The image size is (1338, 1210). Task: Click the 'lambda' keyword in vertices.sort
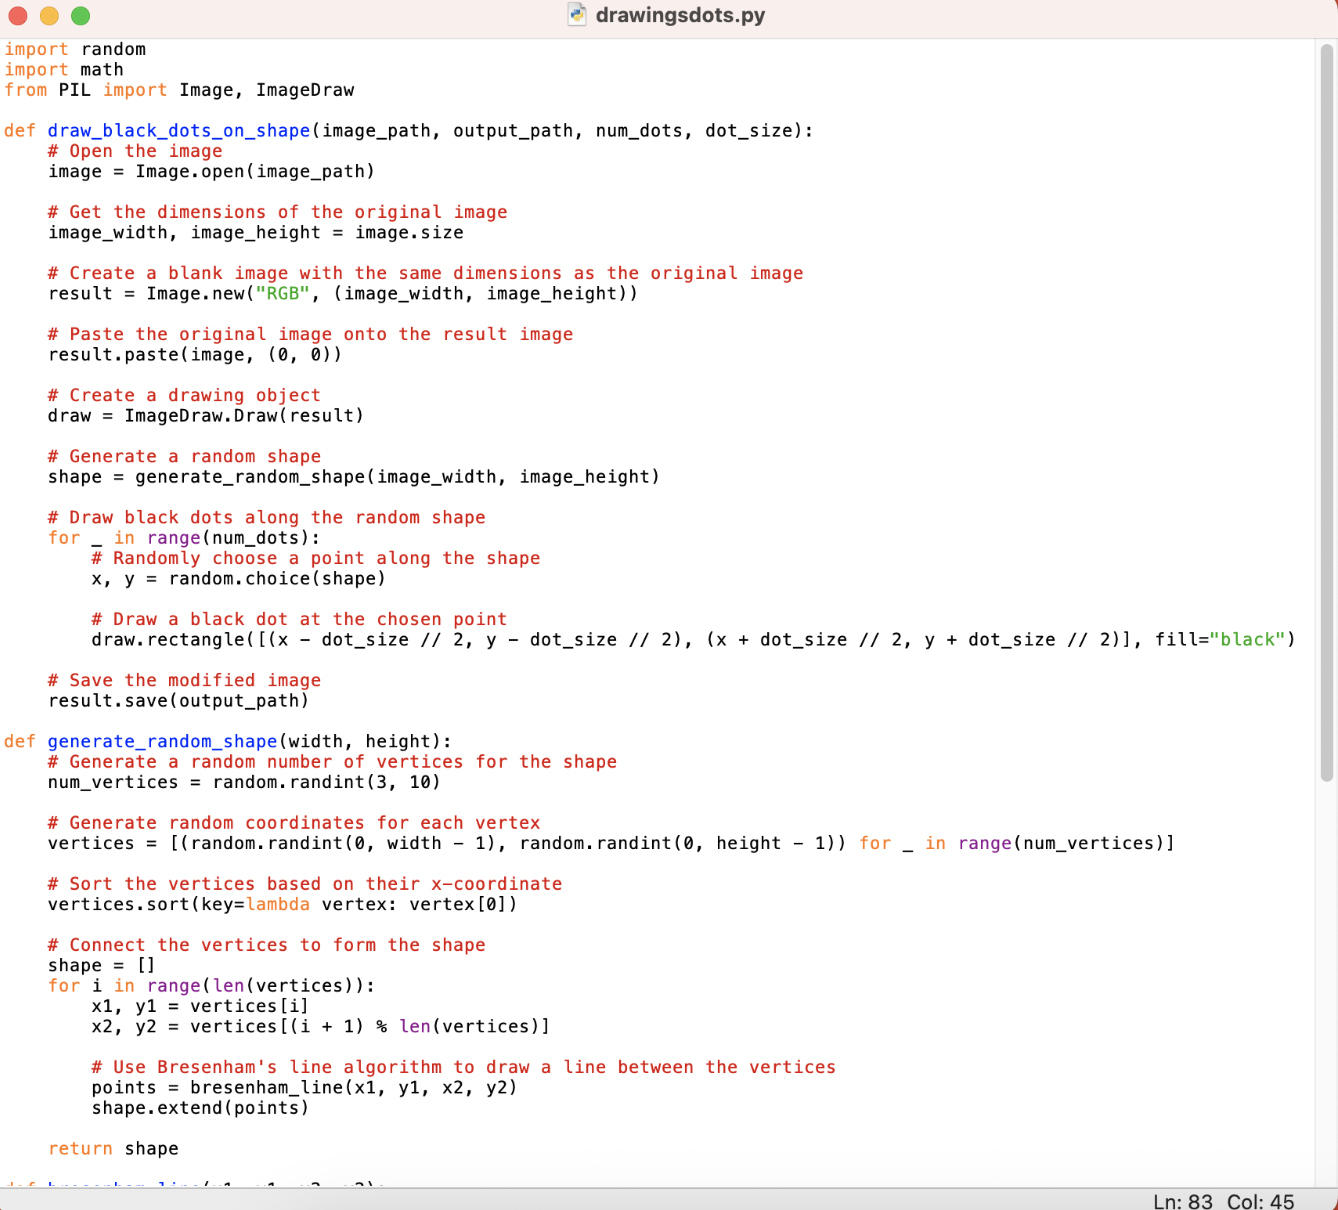pos(278,904)
